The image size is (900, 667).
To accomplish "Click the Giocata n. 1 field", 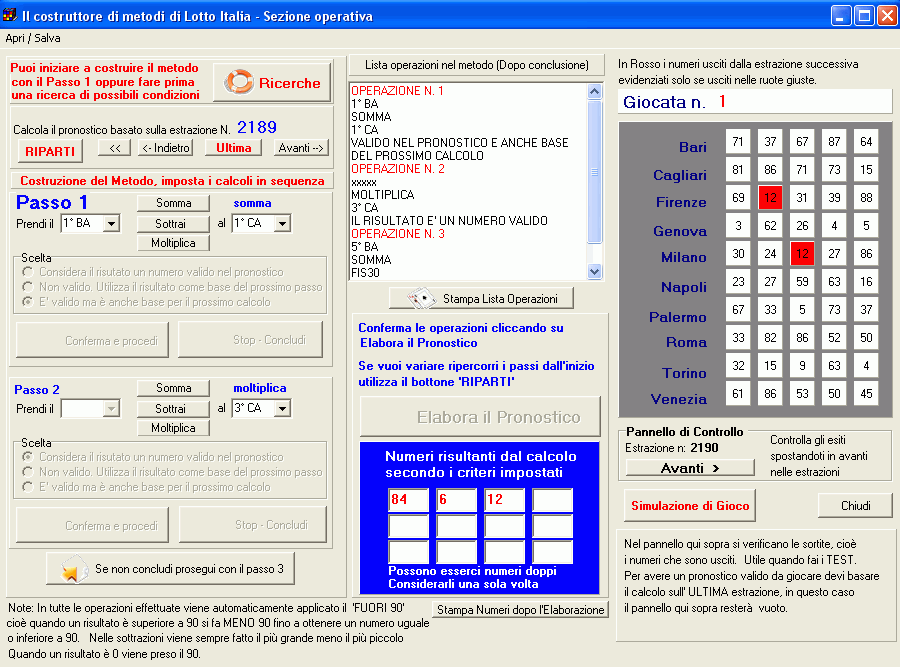I will 755,102.
